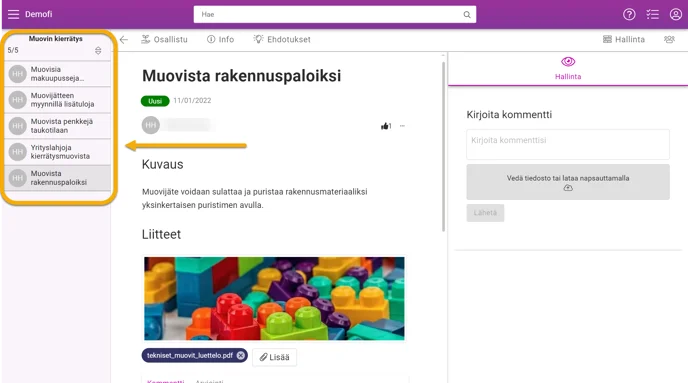Select the Hallinta eye panel tab
This screenshot has width=688, height=383.
pyautogui.click(x=568, y=68)
